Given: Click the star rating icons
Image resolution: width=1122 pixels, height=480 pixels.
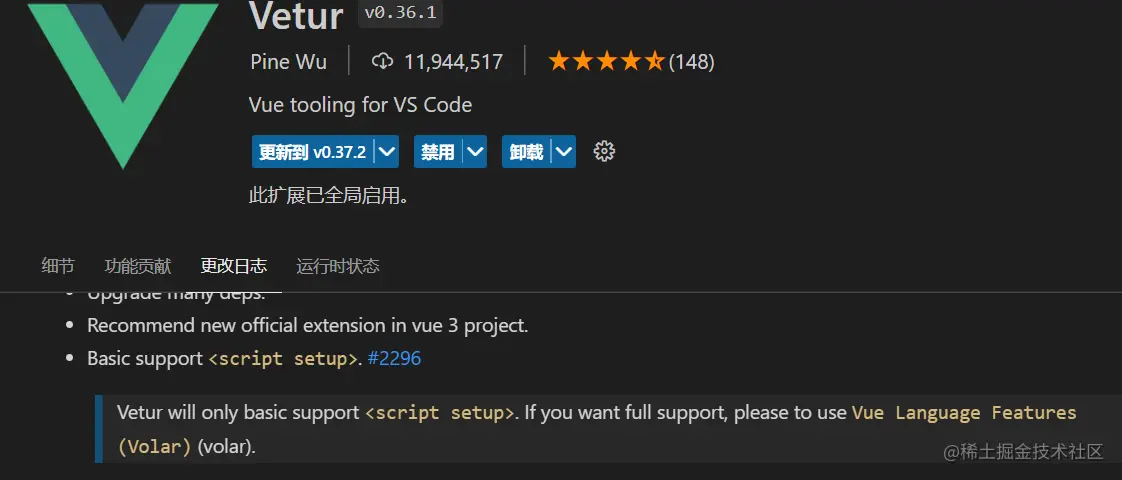Looking at the screenshot, I should [x=606, y=62].
